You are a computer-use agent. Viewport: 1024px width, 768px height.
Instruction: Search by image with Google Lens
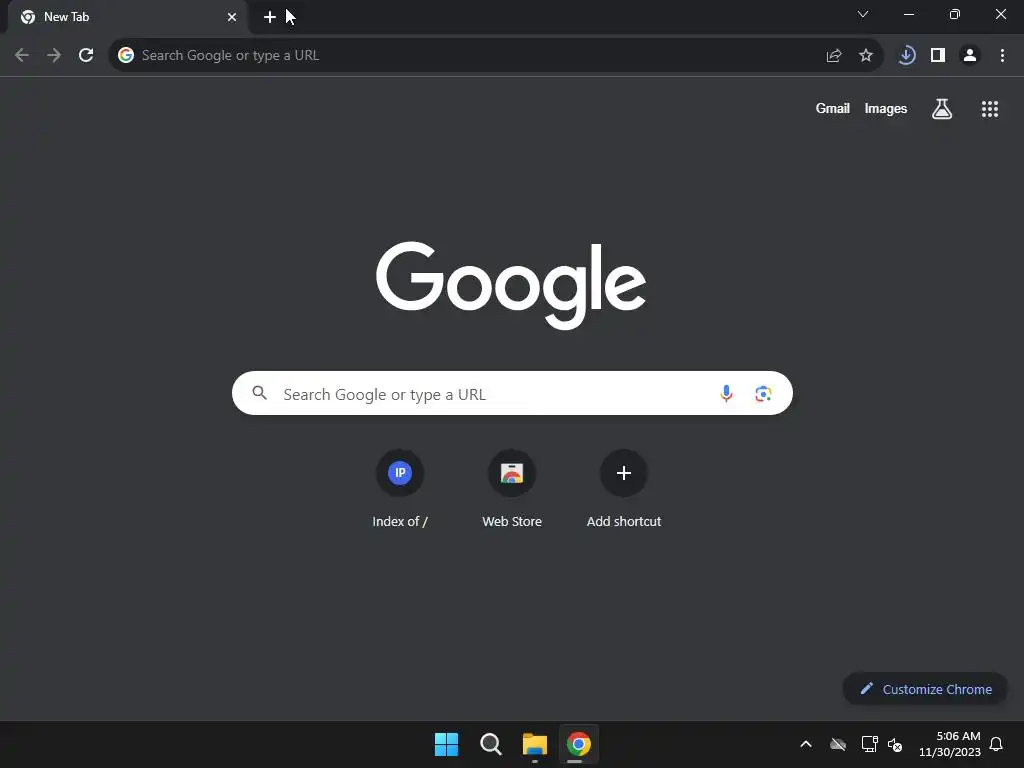point(763,394)
